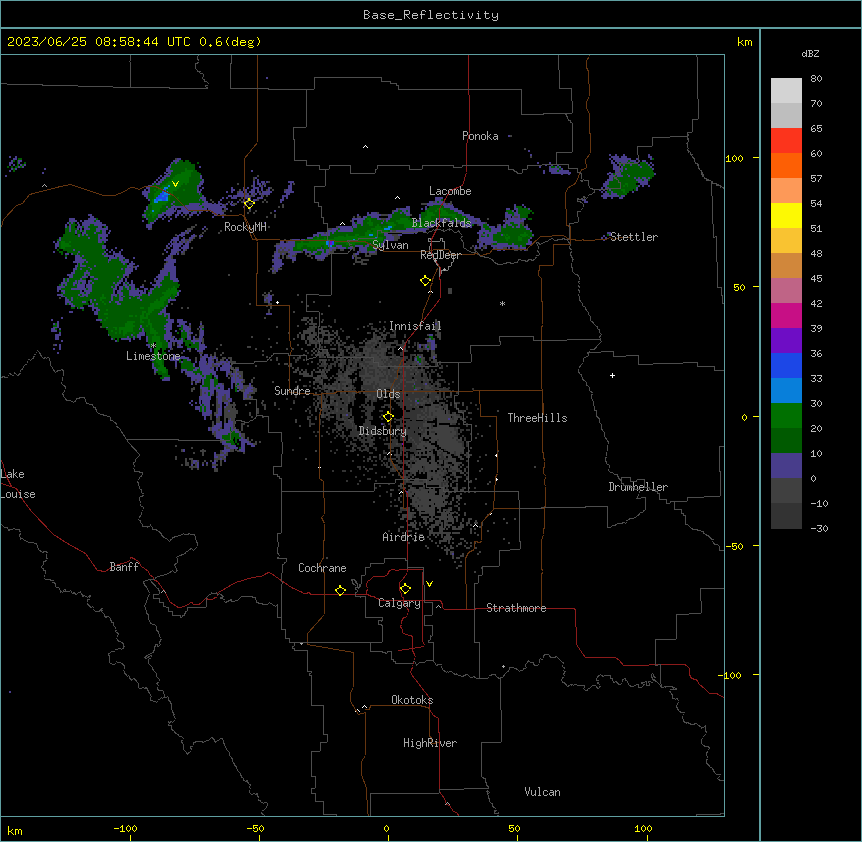This screenshot has width=862, height=842.
Task: Select the RedDeer city label
Action: click(x=440, y=255)
